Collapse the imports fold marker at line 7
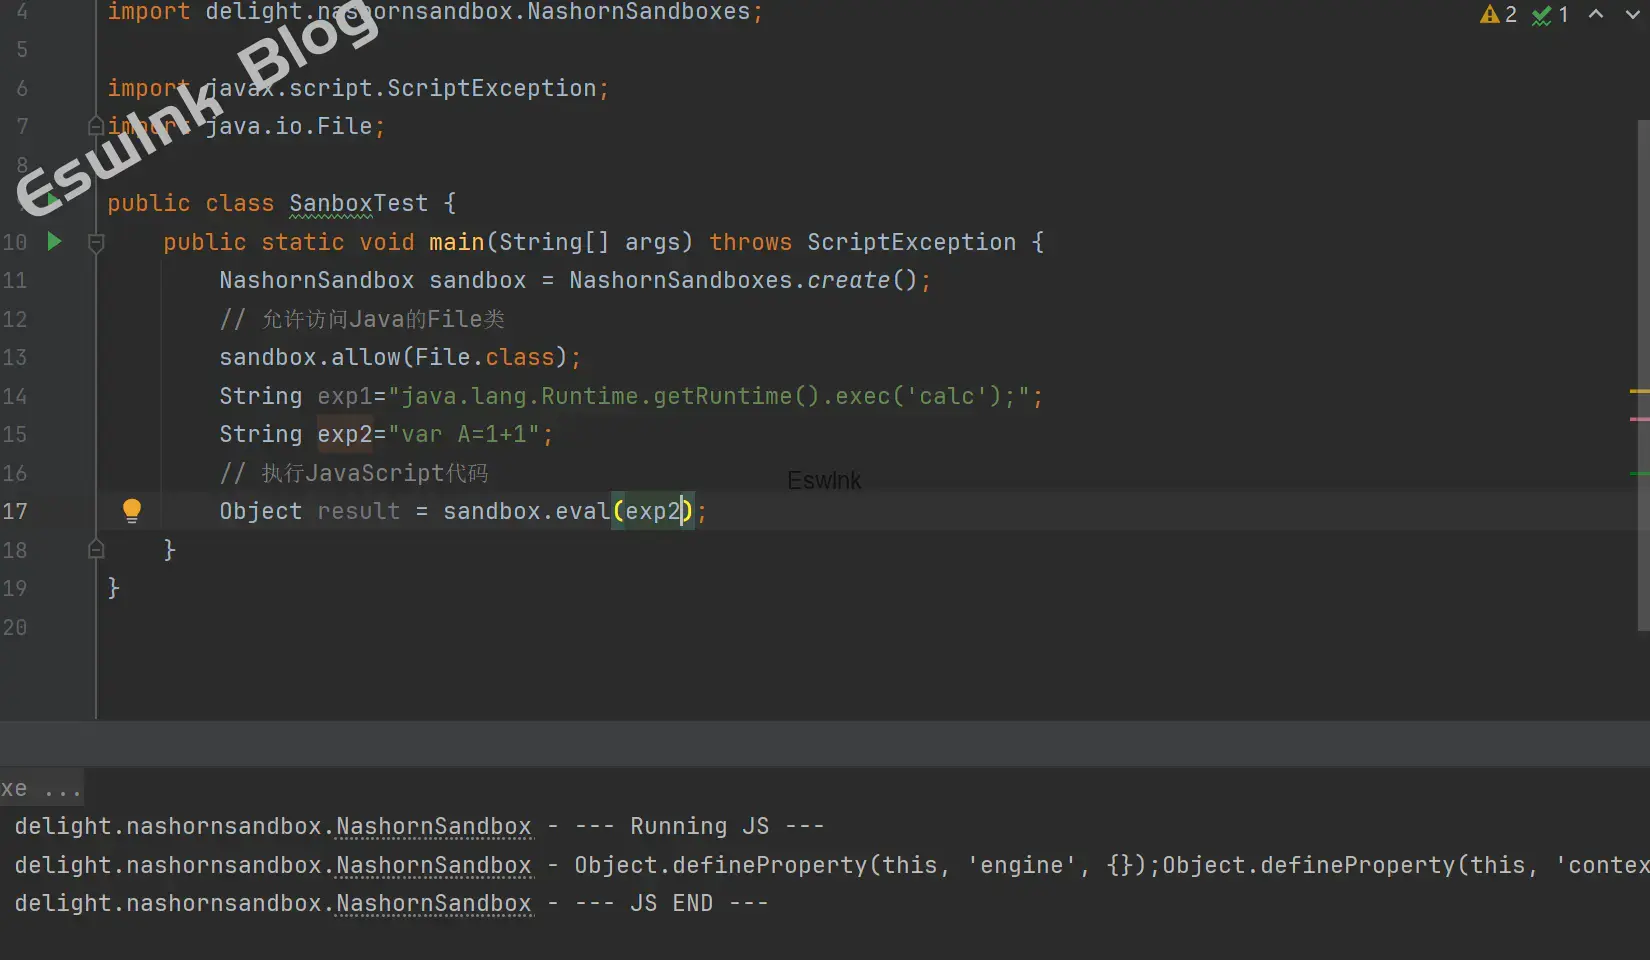Screen dimensions: 1650x960 (96, 126)
